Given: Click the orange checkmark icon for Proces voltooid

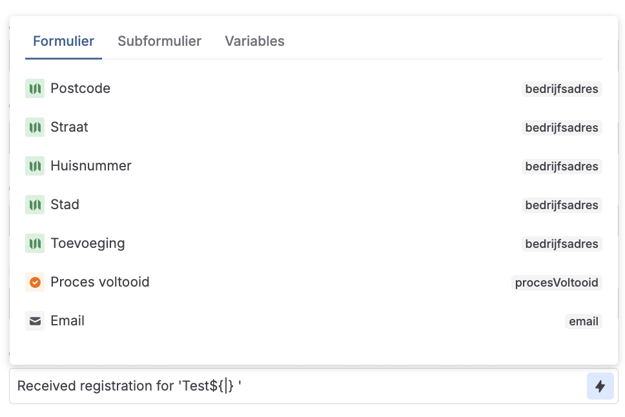Looking at the screenshot, I should point(35,283).
